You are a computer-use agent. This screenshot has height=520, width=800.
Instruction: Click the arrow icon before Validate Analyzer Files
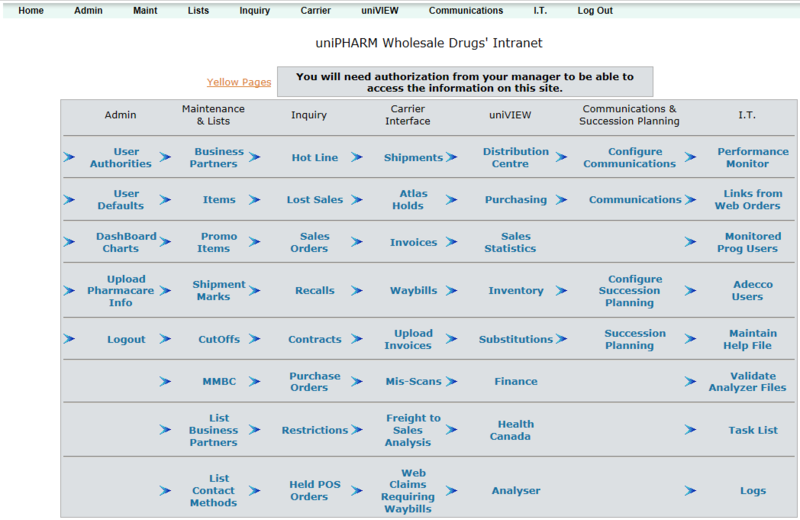(690, 381)
